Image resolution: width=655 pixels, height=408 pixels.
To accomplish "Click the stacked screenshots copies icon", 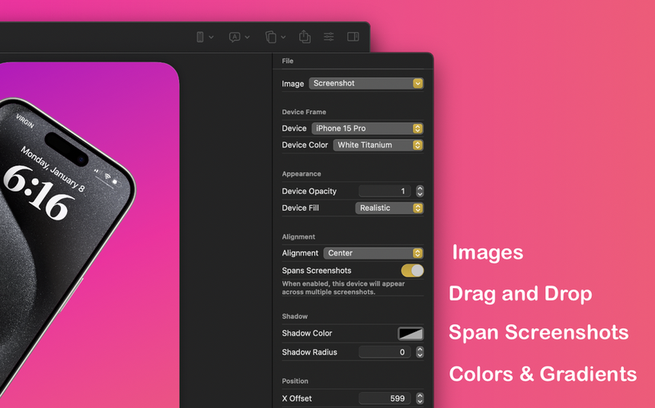I will pos(271,37).
